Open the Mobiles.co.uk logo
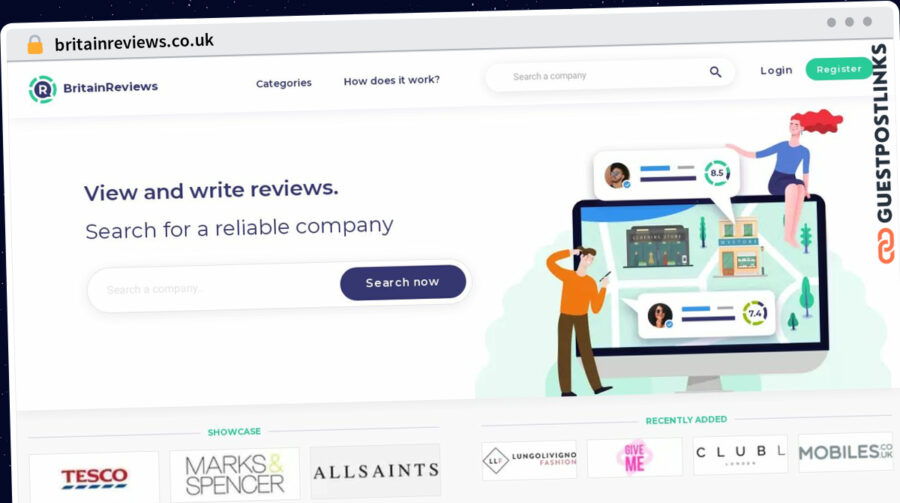 (845, 452)
